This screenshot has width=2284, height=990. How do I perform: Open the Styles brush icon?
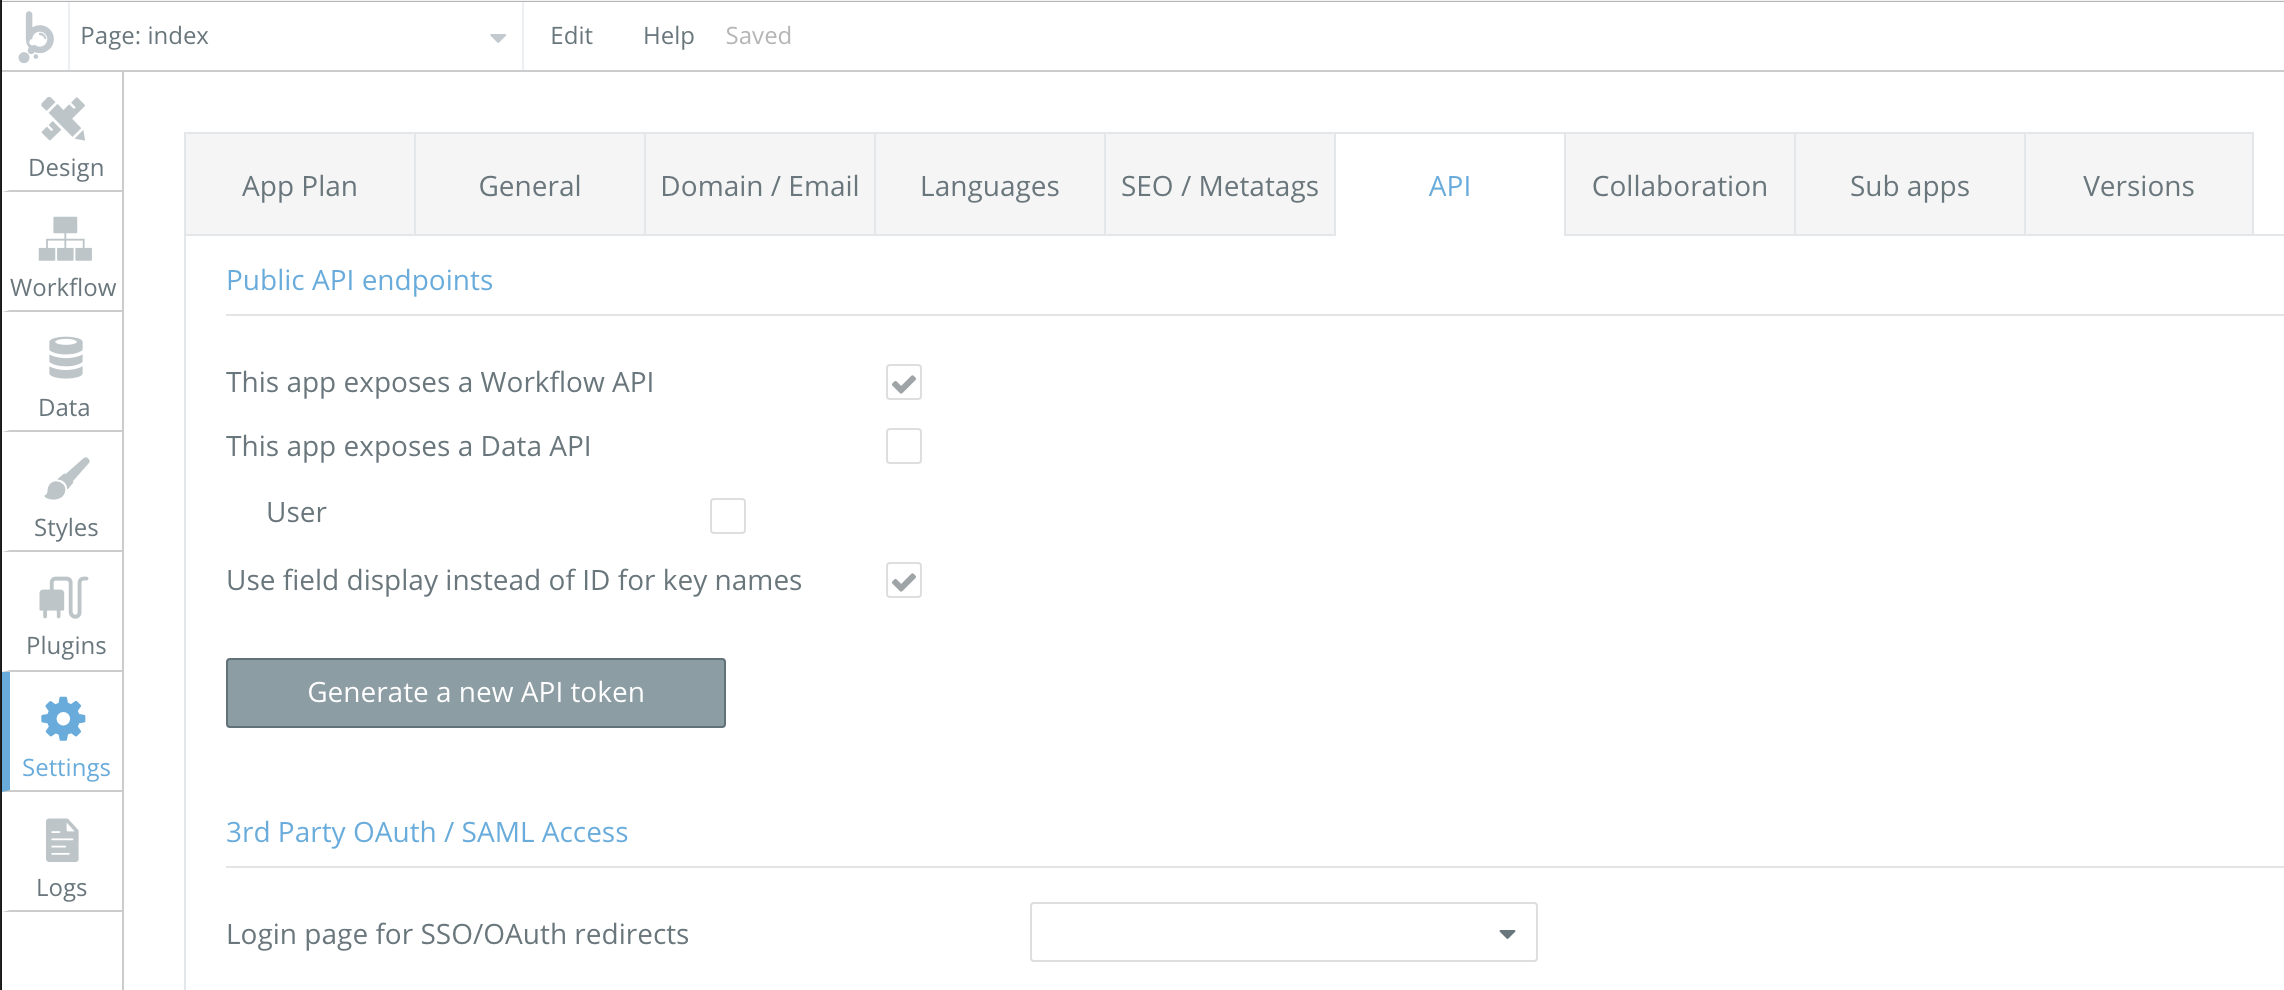coord(66,479)
